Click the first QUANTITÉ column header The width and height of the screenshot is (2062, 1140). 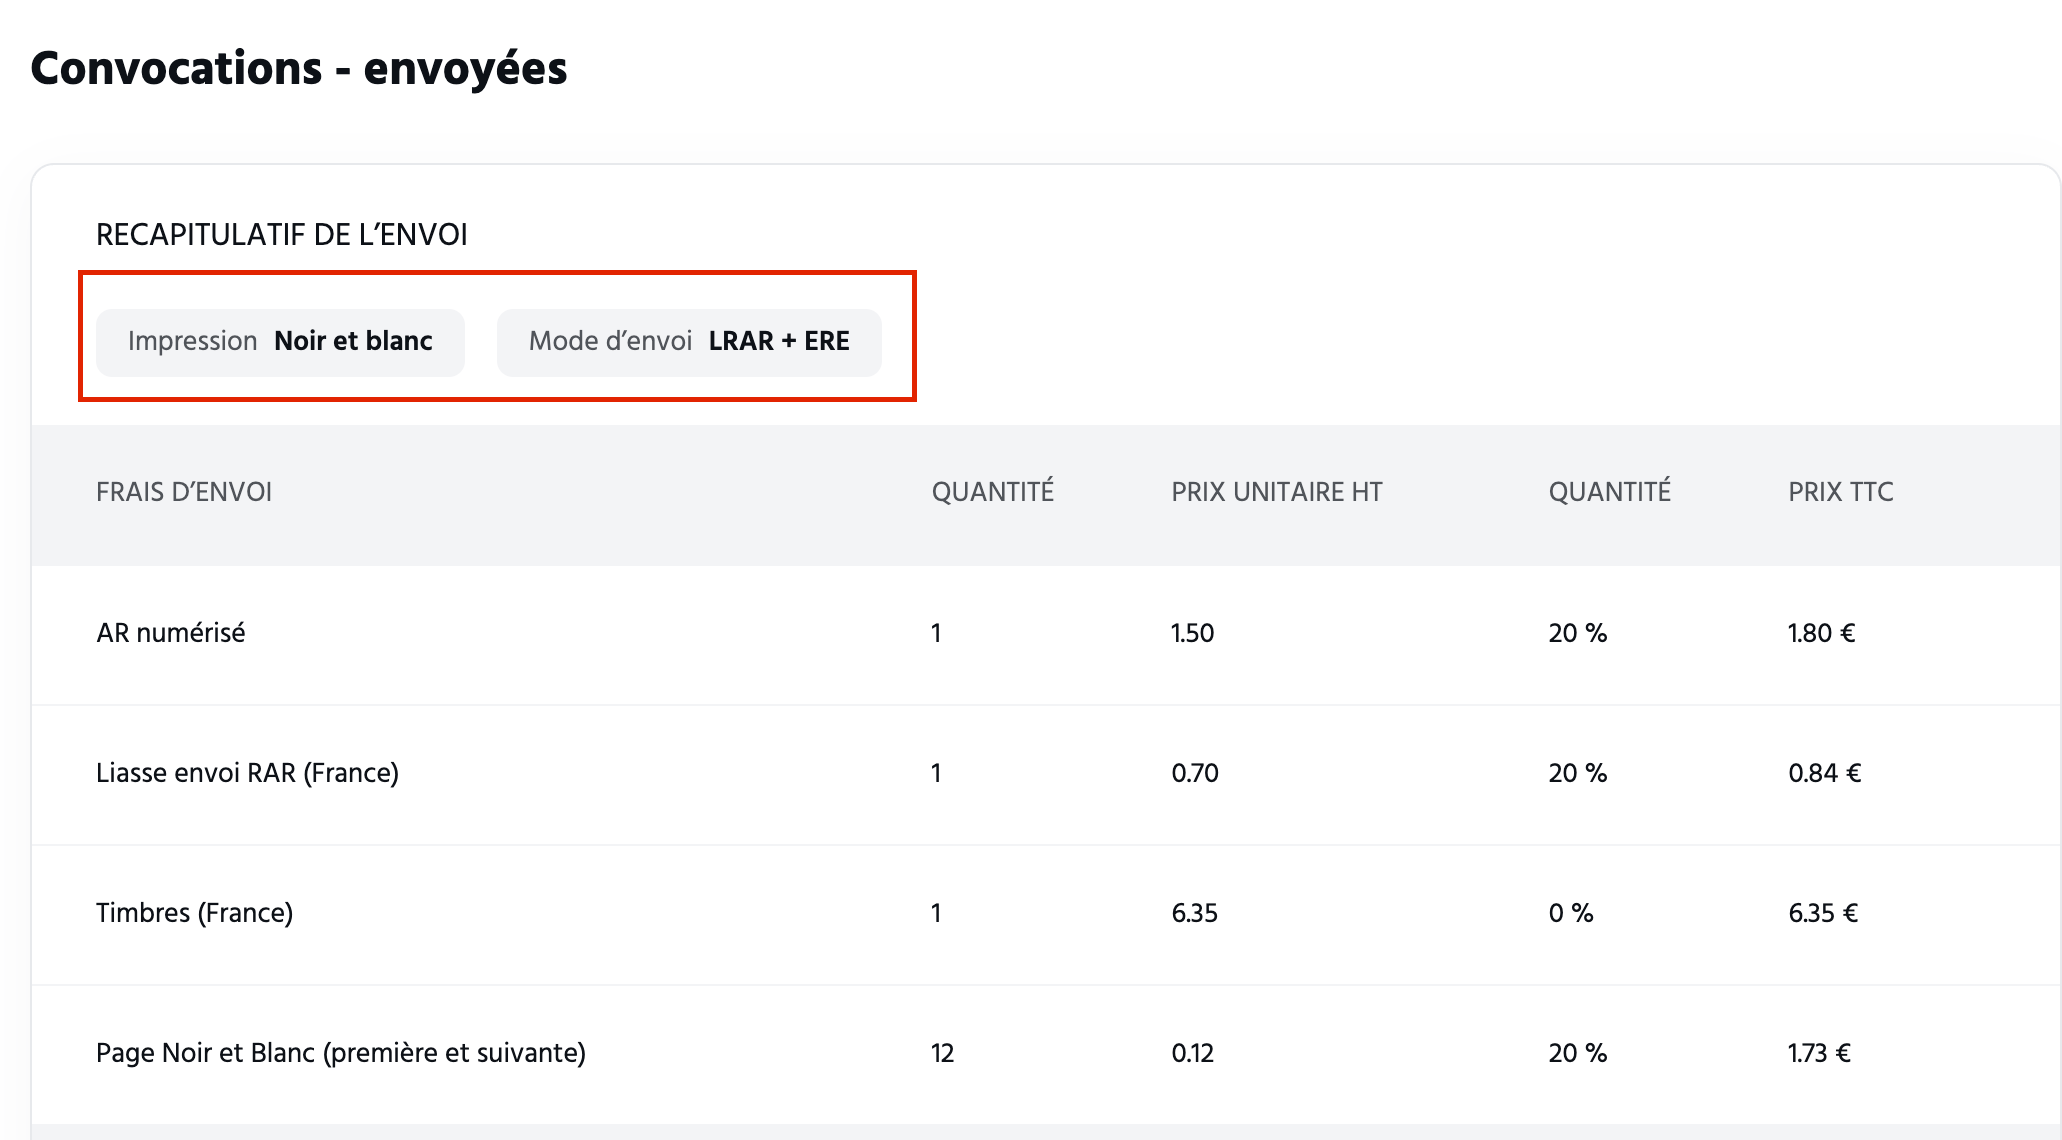coord(993,492)
